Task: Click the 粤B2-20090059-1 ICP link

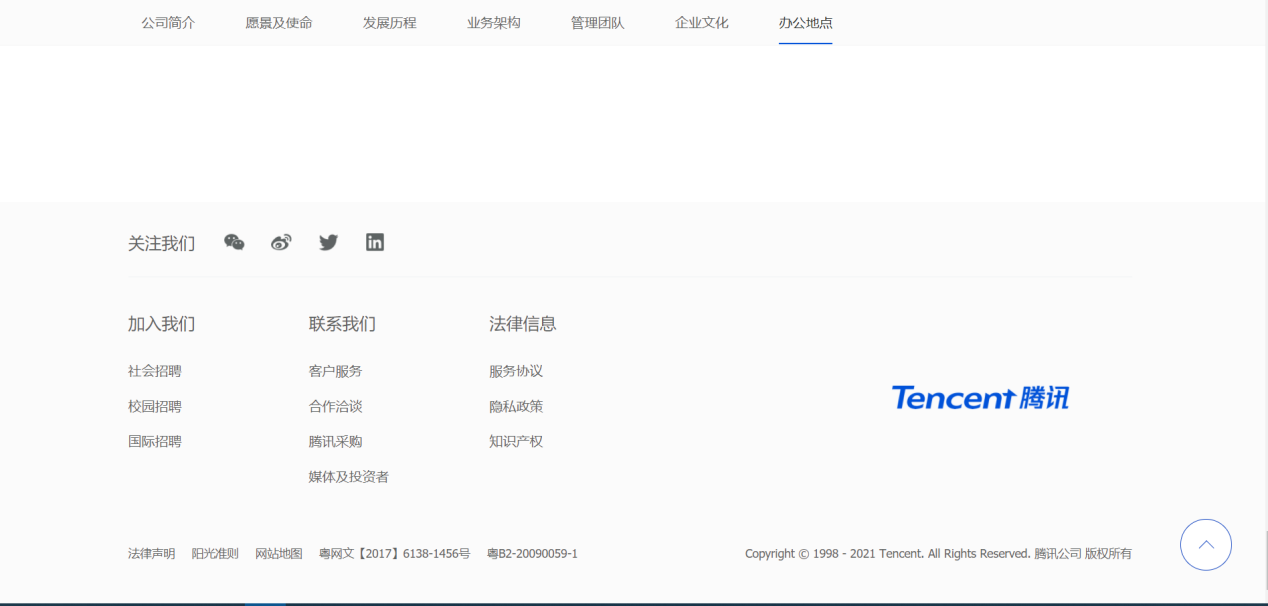Action: (532, 553)
